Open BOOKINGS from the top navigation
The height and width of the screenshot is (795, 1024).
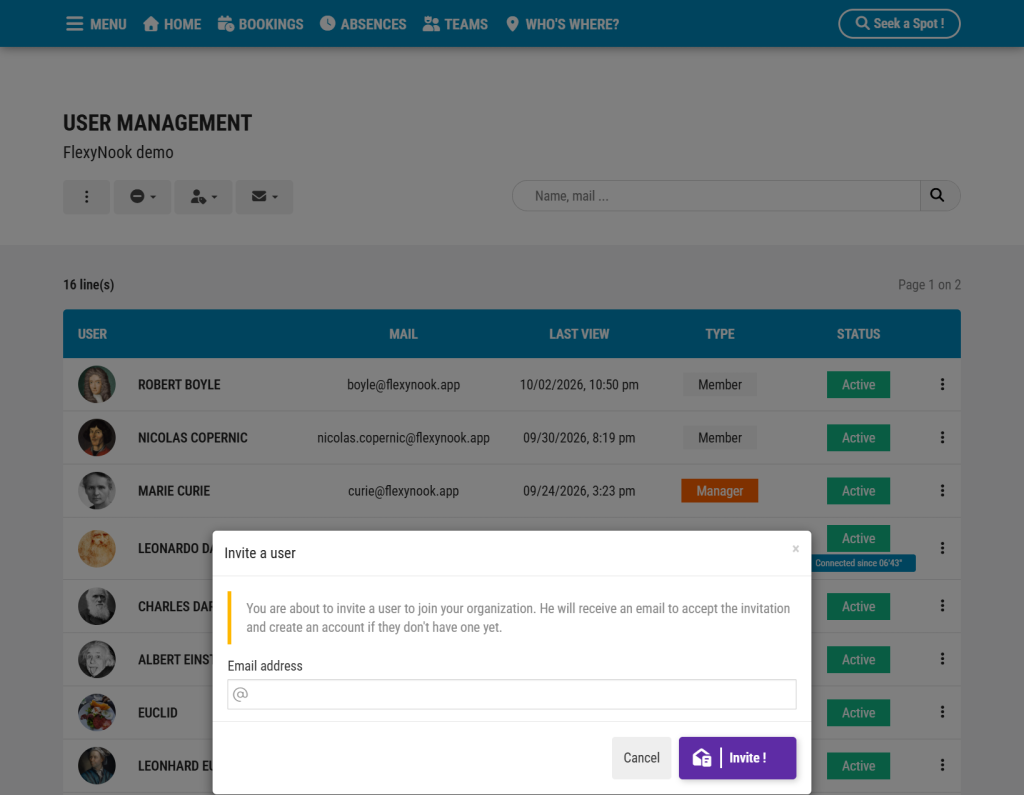261,24
